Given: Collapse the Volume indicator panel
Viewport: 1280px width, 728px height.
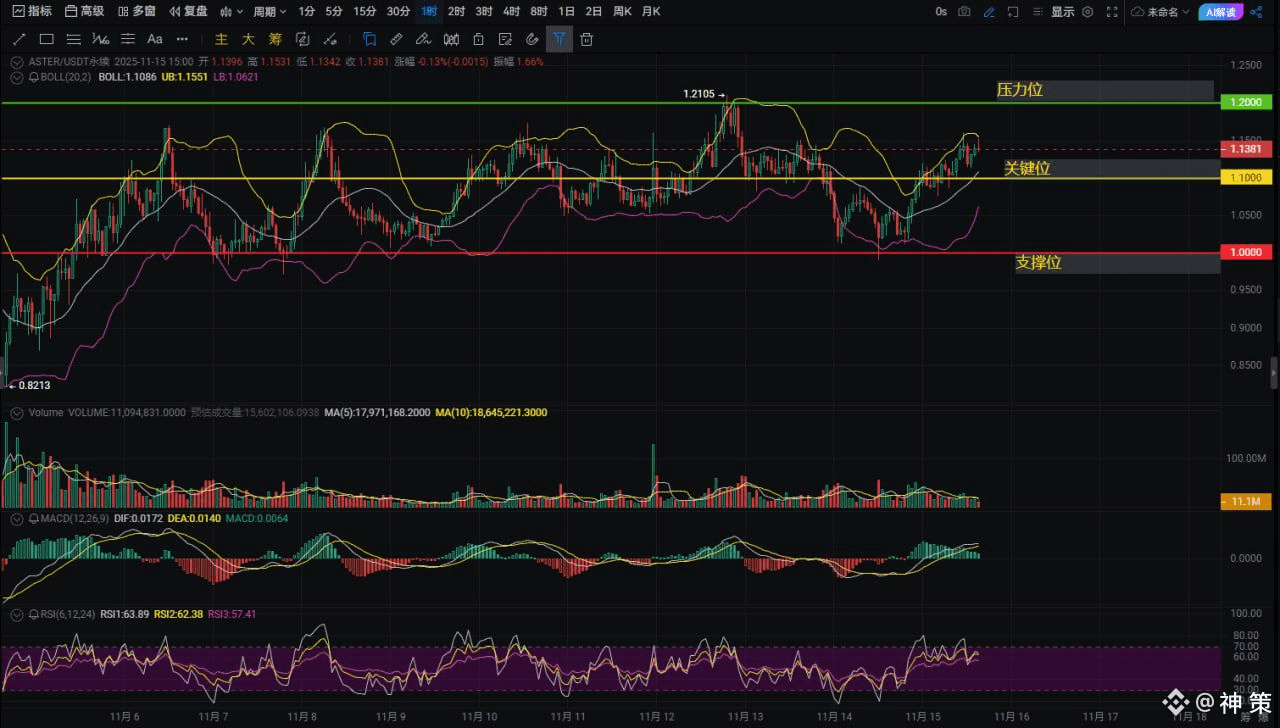Looking at the screenshot, I should click(16, 412).
